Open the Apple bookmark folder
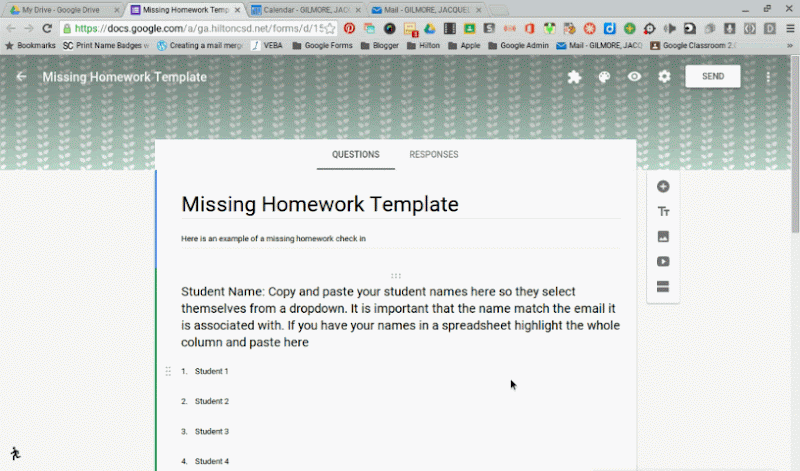This screenshot has height=471, width=800. pyautogui.click(x=464, y=45)
